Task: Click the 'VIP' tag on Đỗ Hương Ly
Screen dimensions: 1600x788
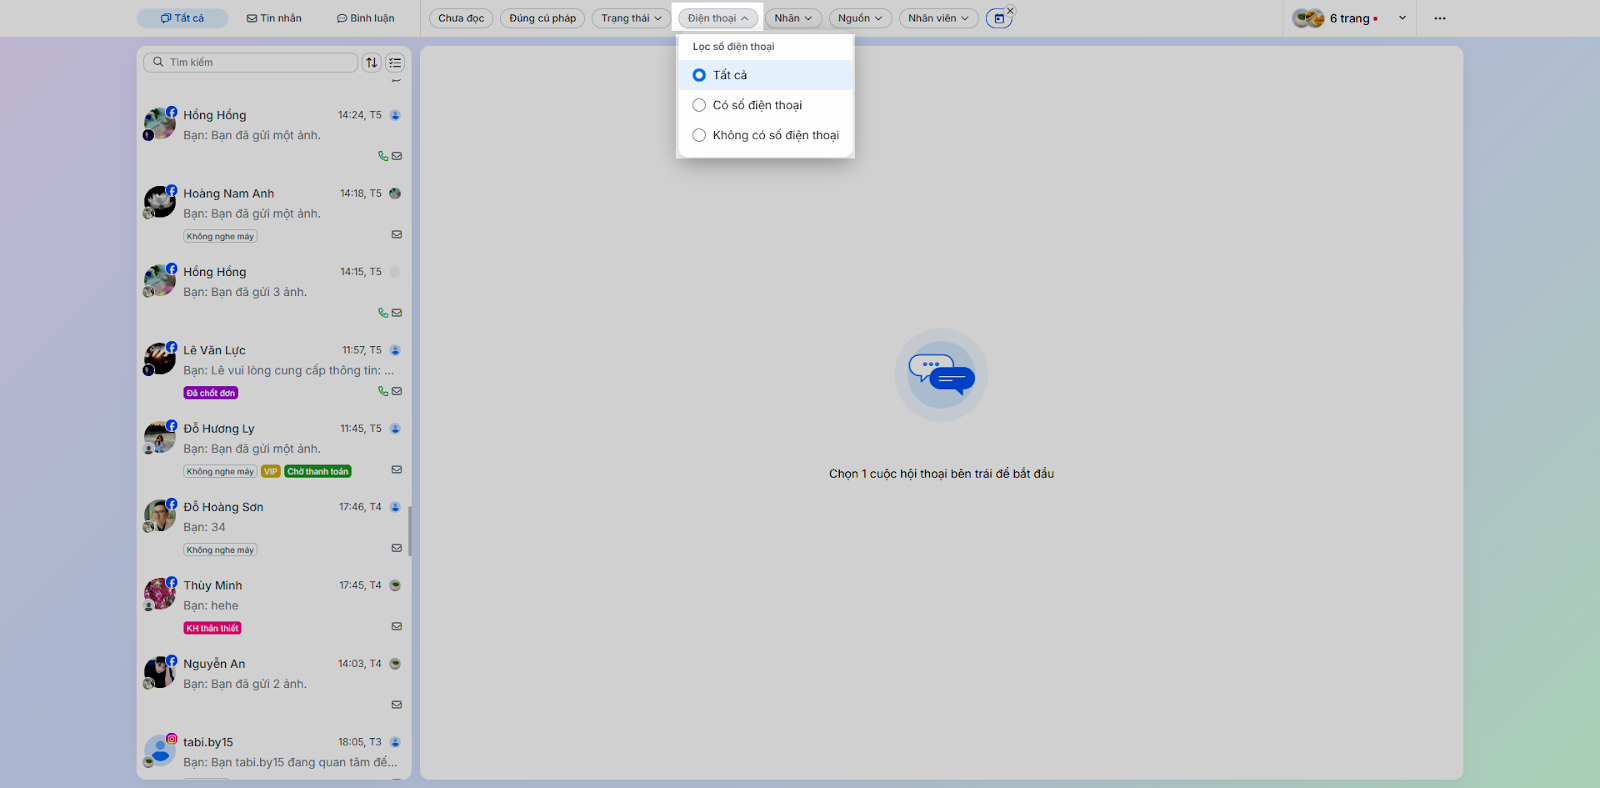Action: [x=271, y=471]
